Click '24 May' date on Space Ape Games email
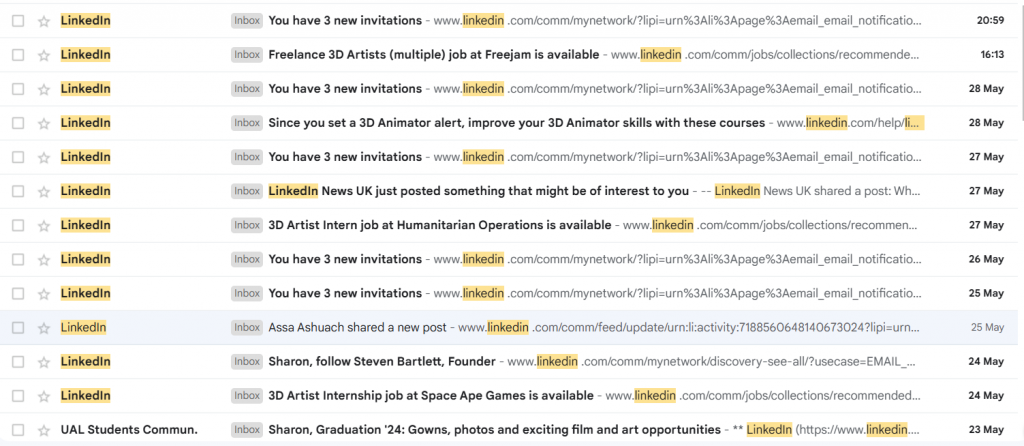 point(986,396)
